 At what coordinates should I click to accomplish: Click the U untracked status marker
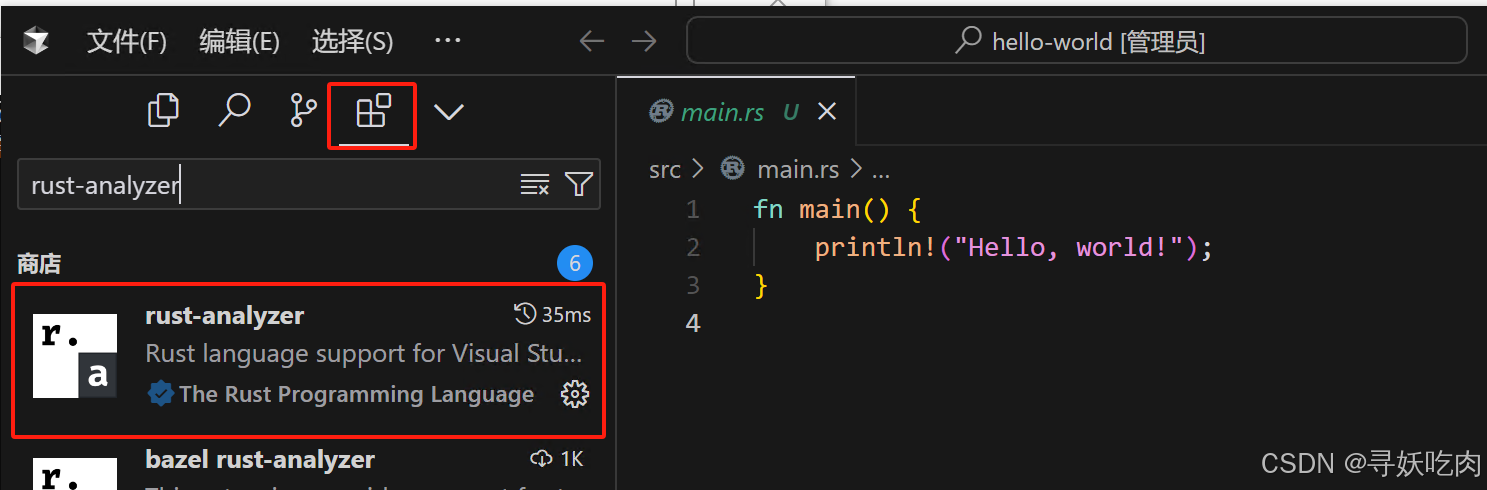pos(790,113)
